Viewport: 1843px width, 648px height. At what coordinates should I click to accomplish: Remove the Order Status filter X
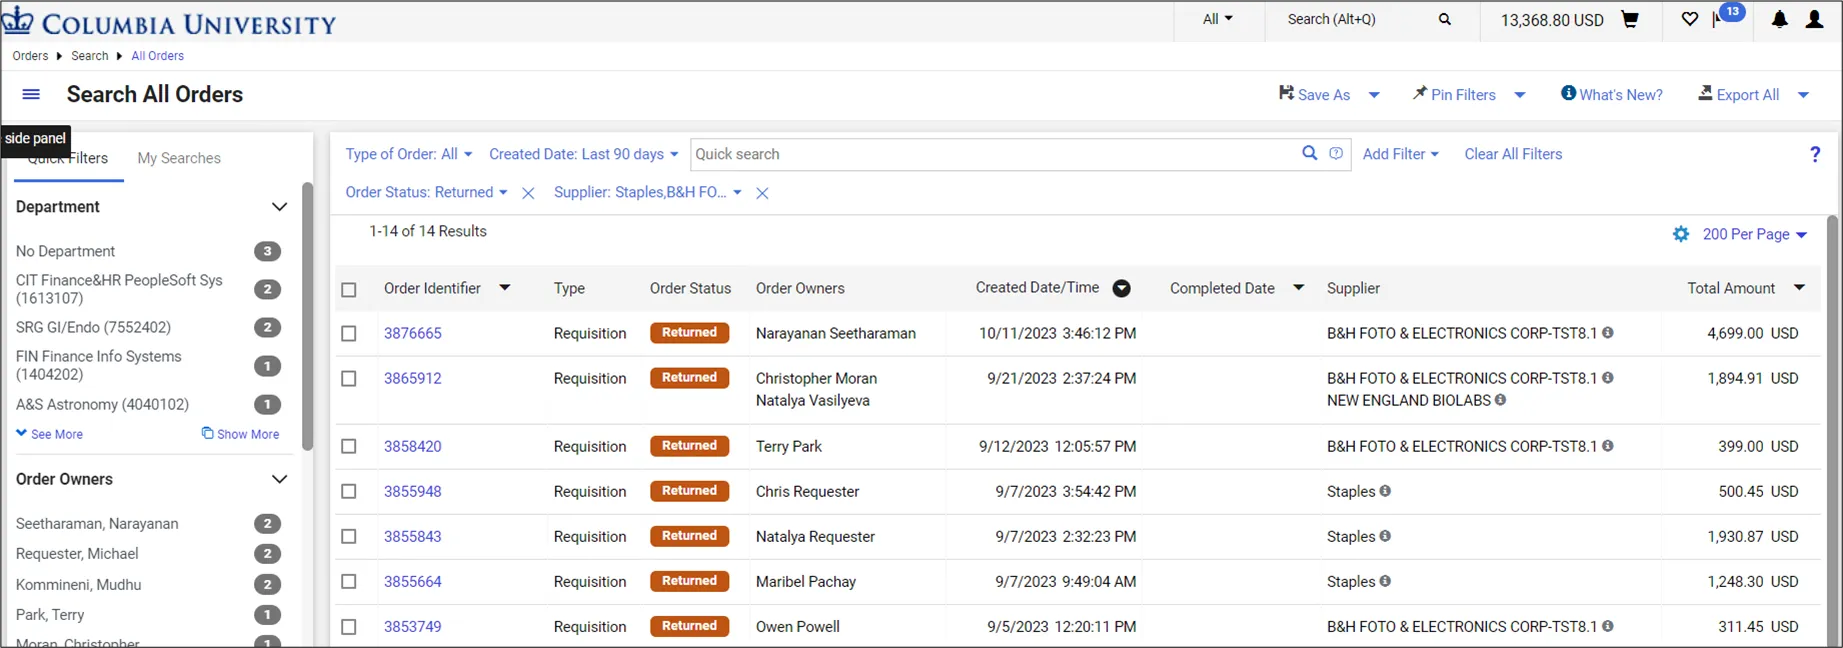tap(528, 193)
